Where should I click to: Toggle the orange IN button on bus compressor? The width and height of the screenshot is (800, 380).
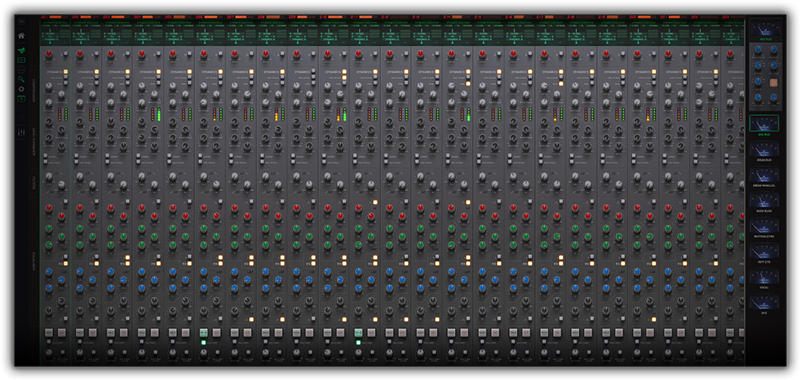[773, 82]
